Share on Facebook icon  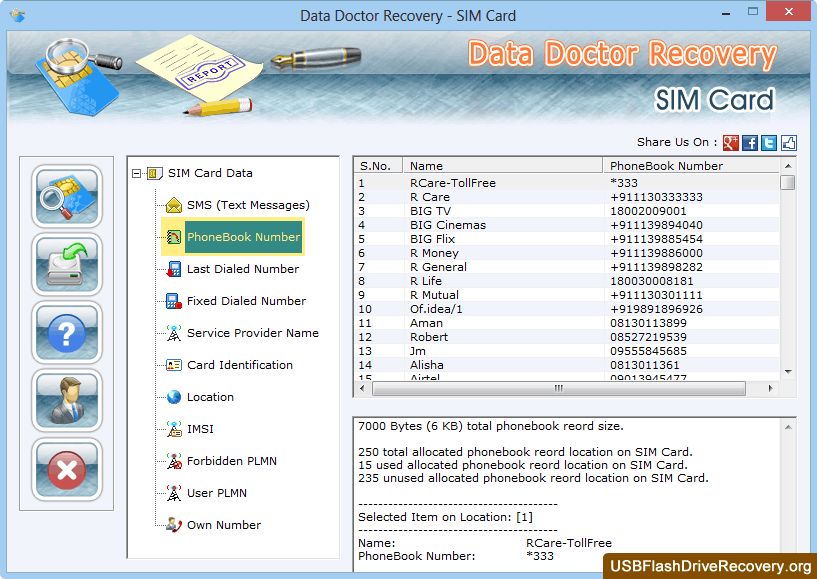750,143
